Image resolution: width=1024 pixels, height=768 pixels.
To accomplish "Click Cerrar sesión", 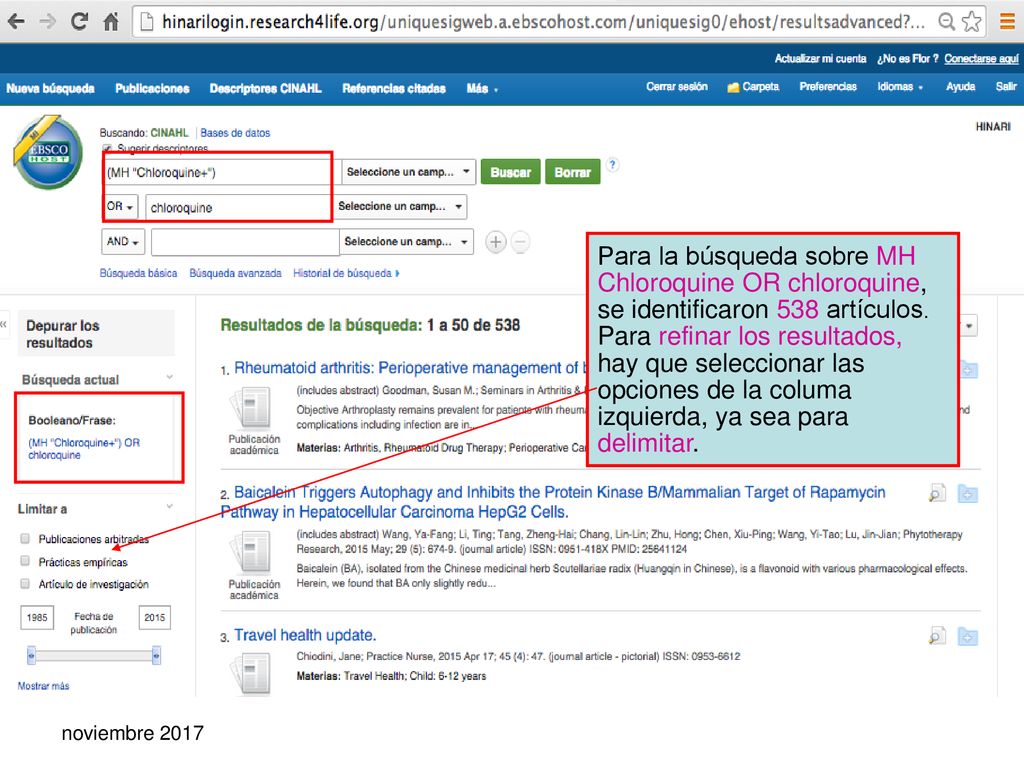I will [x=677, y=87].
